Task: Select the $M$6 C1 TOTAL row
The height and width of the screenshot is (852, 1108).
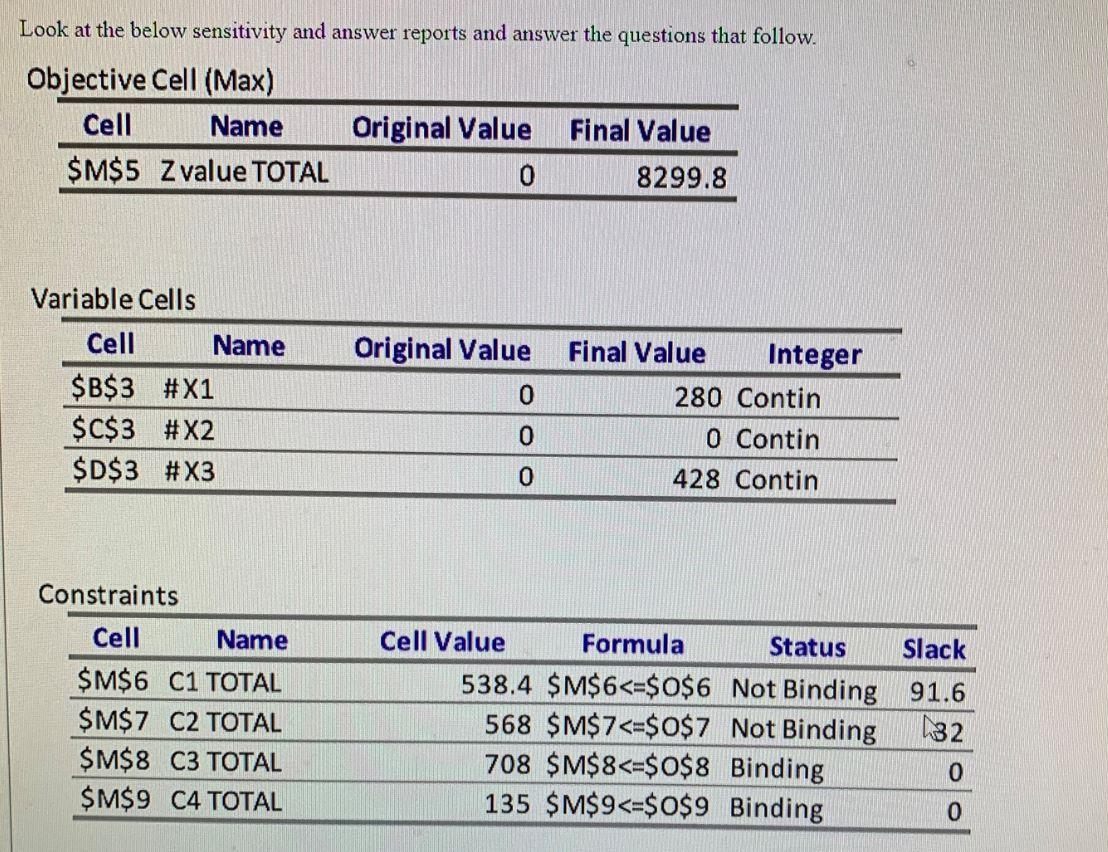Action: point(521,685)
